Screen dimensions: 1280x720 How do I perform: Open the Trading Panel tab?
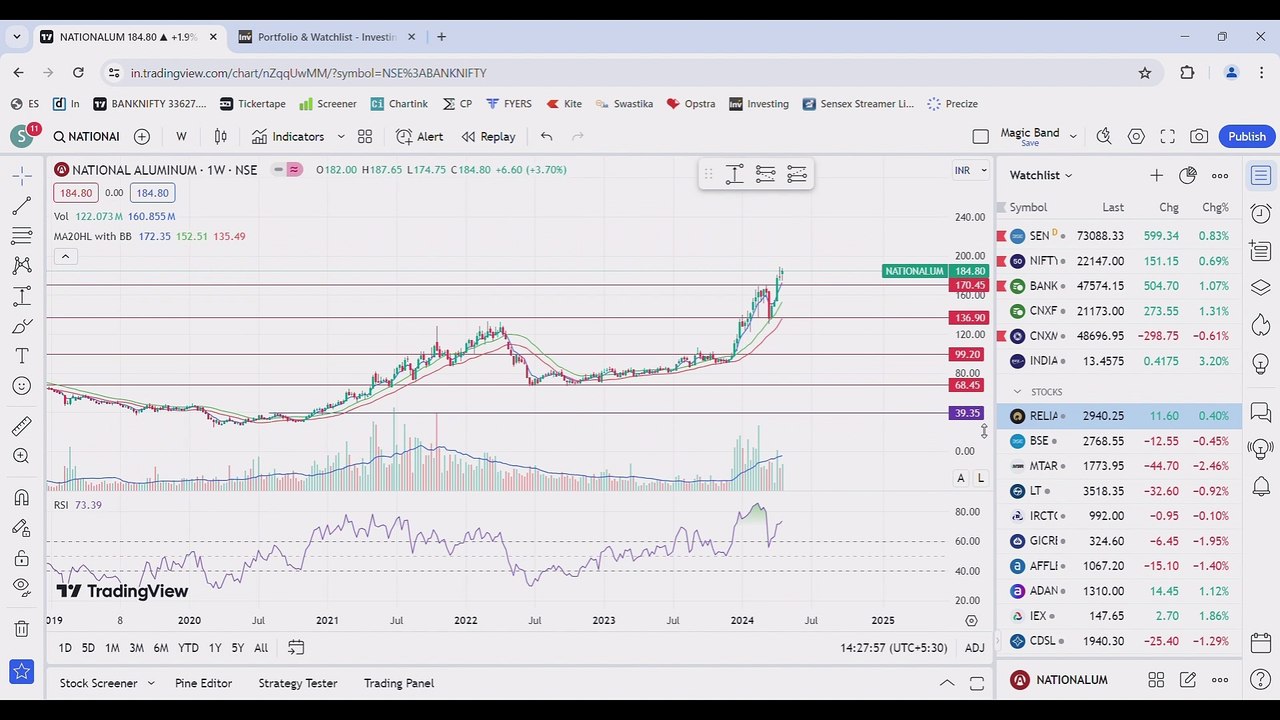pos(399,683)
